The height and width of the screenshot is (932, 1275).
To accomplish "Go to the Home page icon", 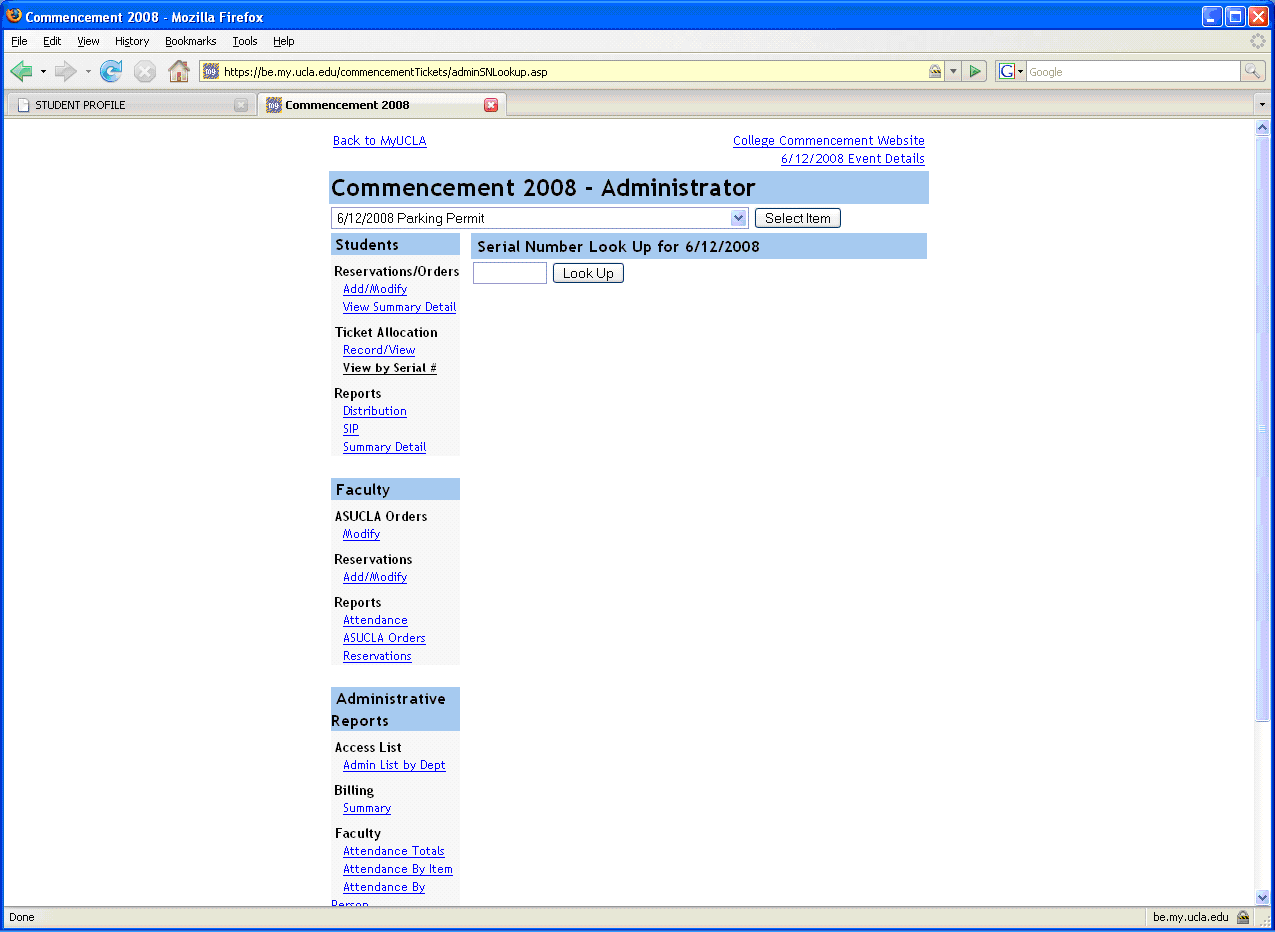I will pyautogui.click(x=179, y=71).
